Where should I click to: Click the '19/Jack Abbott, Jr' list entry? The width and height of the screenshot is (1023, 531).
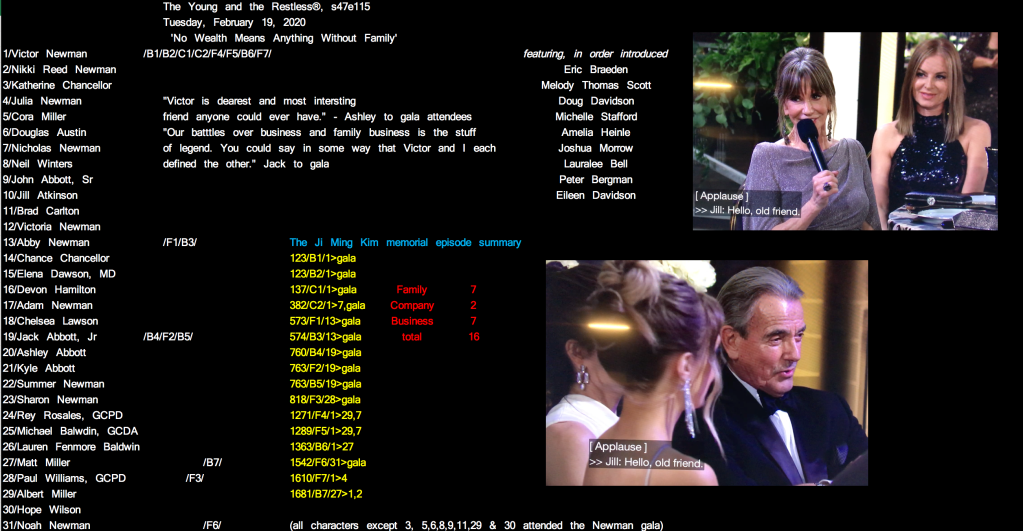[x=50, y=337]
